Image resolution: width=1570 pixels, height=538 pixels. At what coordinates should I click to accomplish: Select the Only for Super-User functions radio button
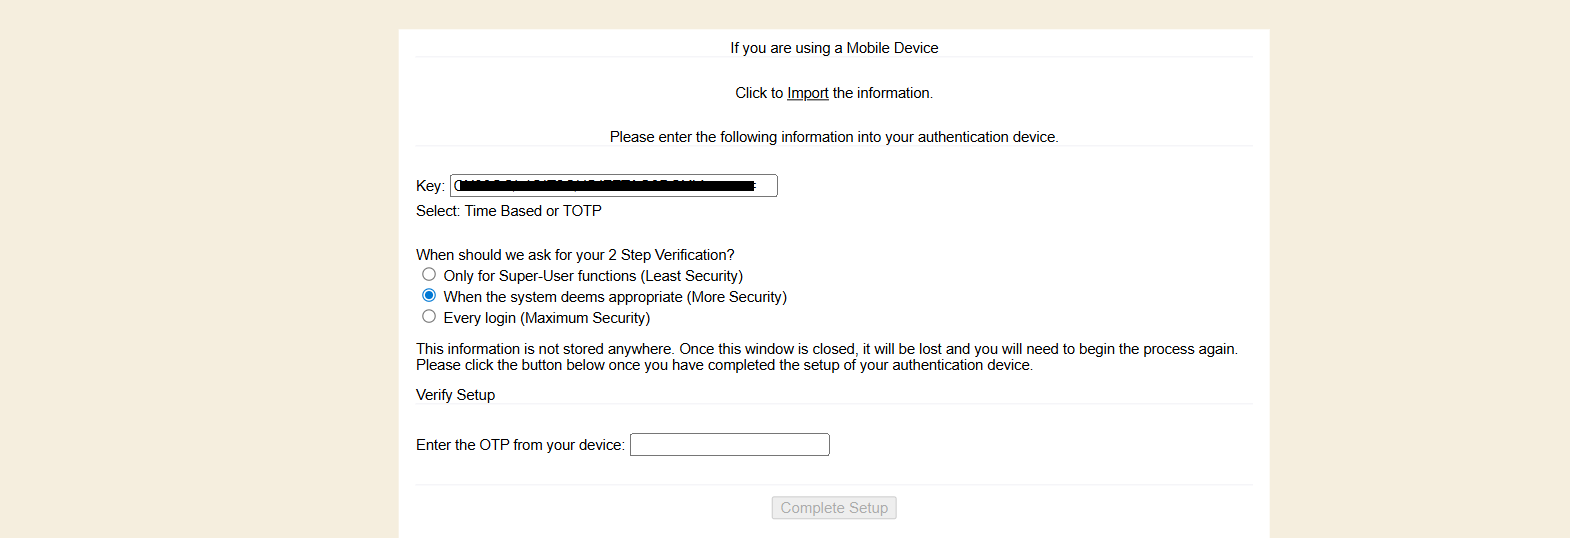(429, 274)
